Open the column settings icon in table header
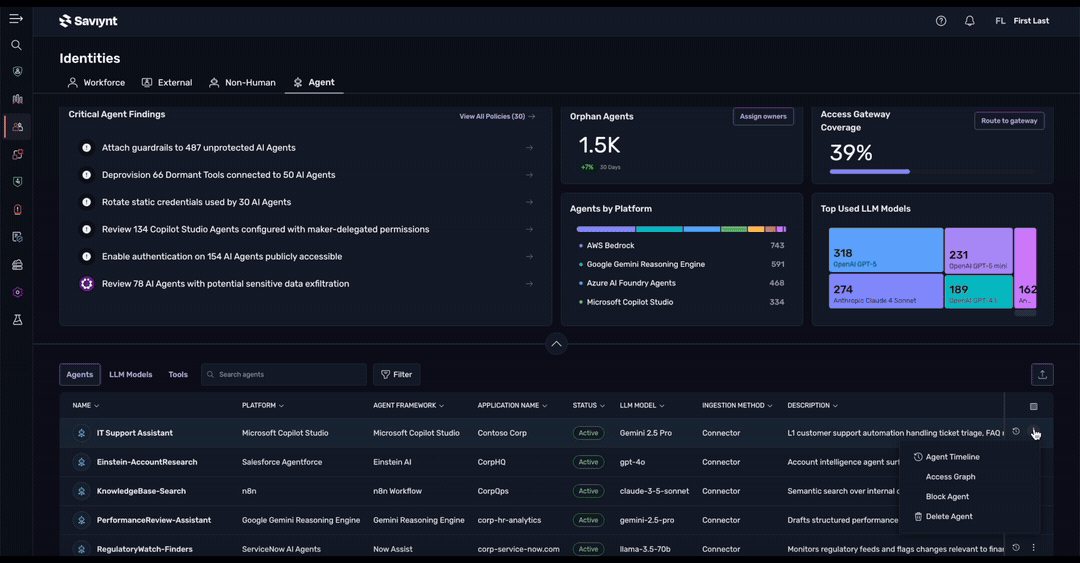Screen dimensions: 1080x563 click(1033, 407)
